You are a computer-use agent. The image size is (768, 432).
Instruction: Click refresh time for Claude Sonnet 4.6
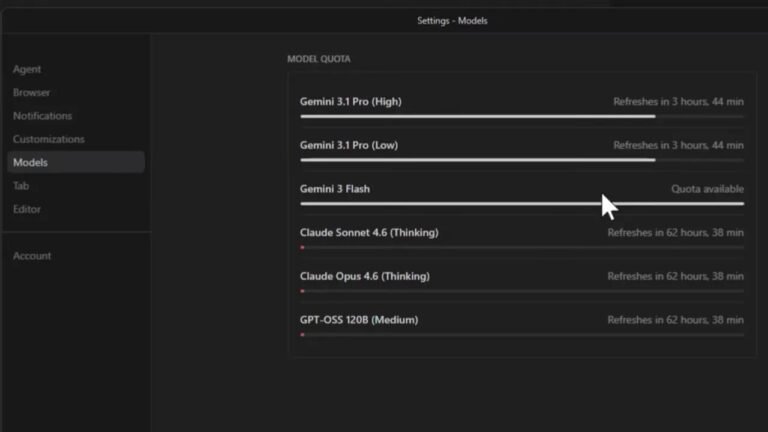pyautogui.click(x=675, y=232)
